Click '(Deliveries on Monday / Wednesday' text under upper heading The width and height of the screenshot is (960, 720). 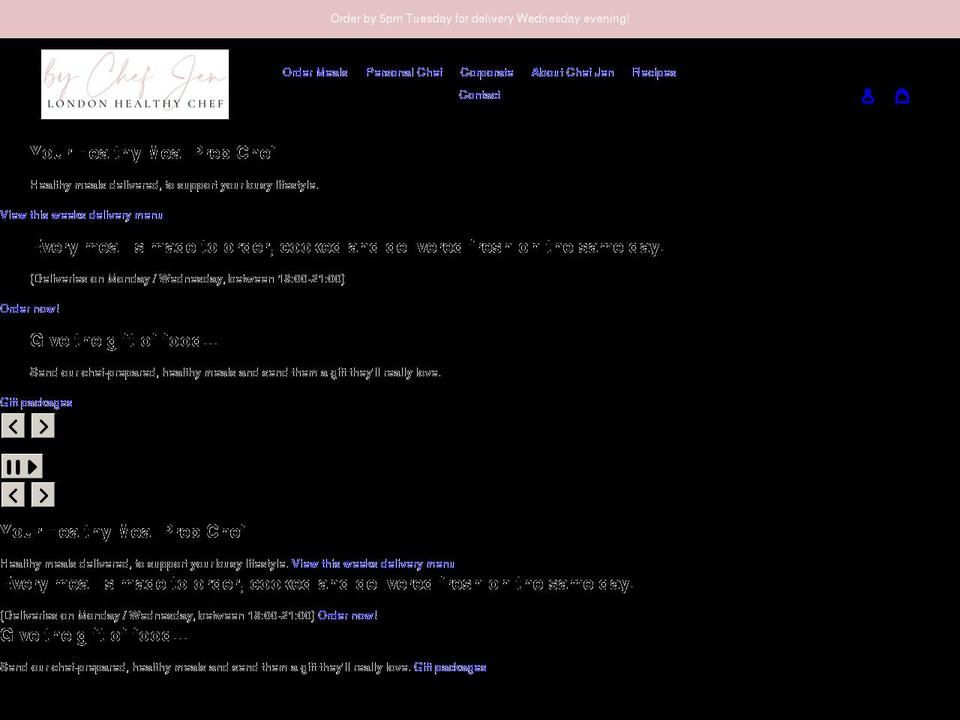click(x=187, y=279)
